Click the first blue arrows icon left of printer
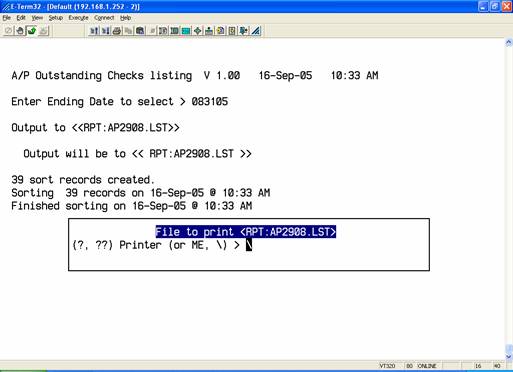Screen dimensions: 513x372 click(x=94, y=31)
